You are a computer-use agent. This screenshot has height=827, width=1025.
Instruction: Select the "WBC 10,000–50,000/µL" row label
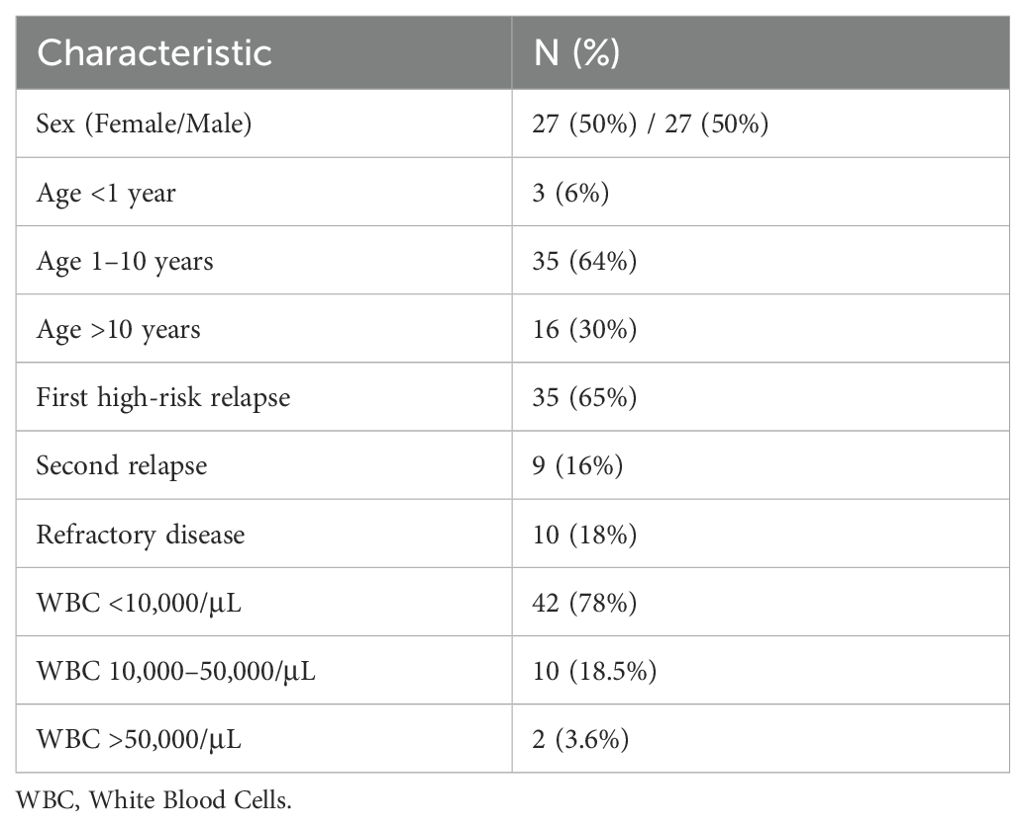click(x=176, y=671)
